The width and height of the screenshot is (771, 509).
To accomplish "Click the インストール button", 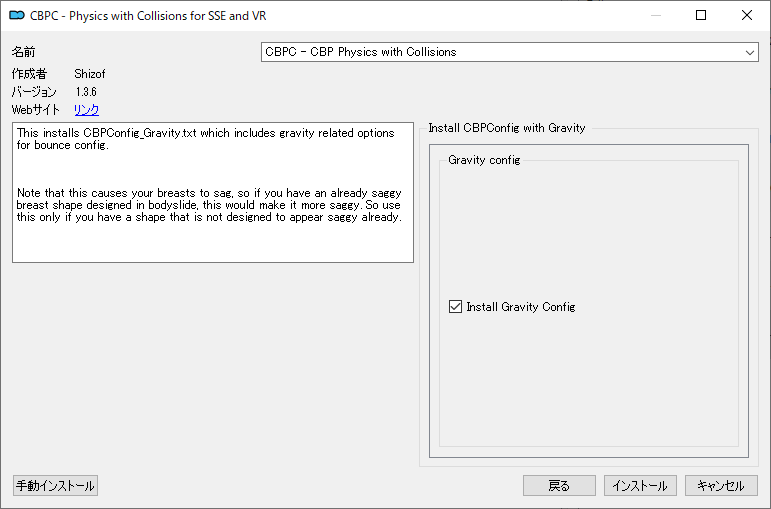I will coord(640,486).
